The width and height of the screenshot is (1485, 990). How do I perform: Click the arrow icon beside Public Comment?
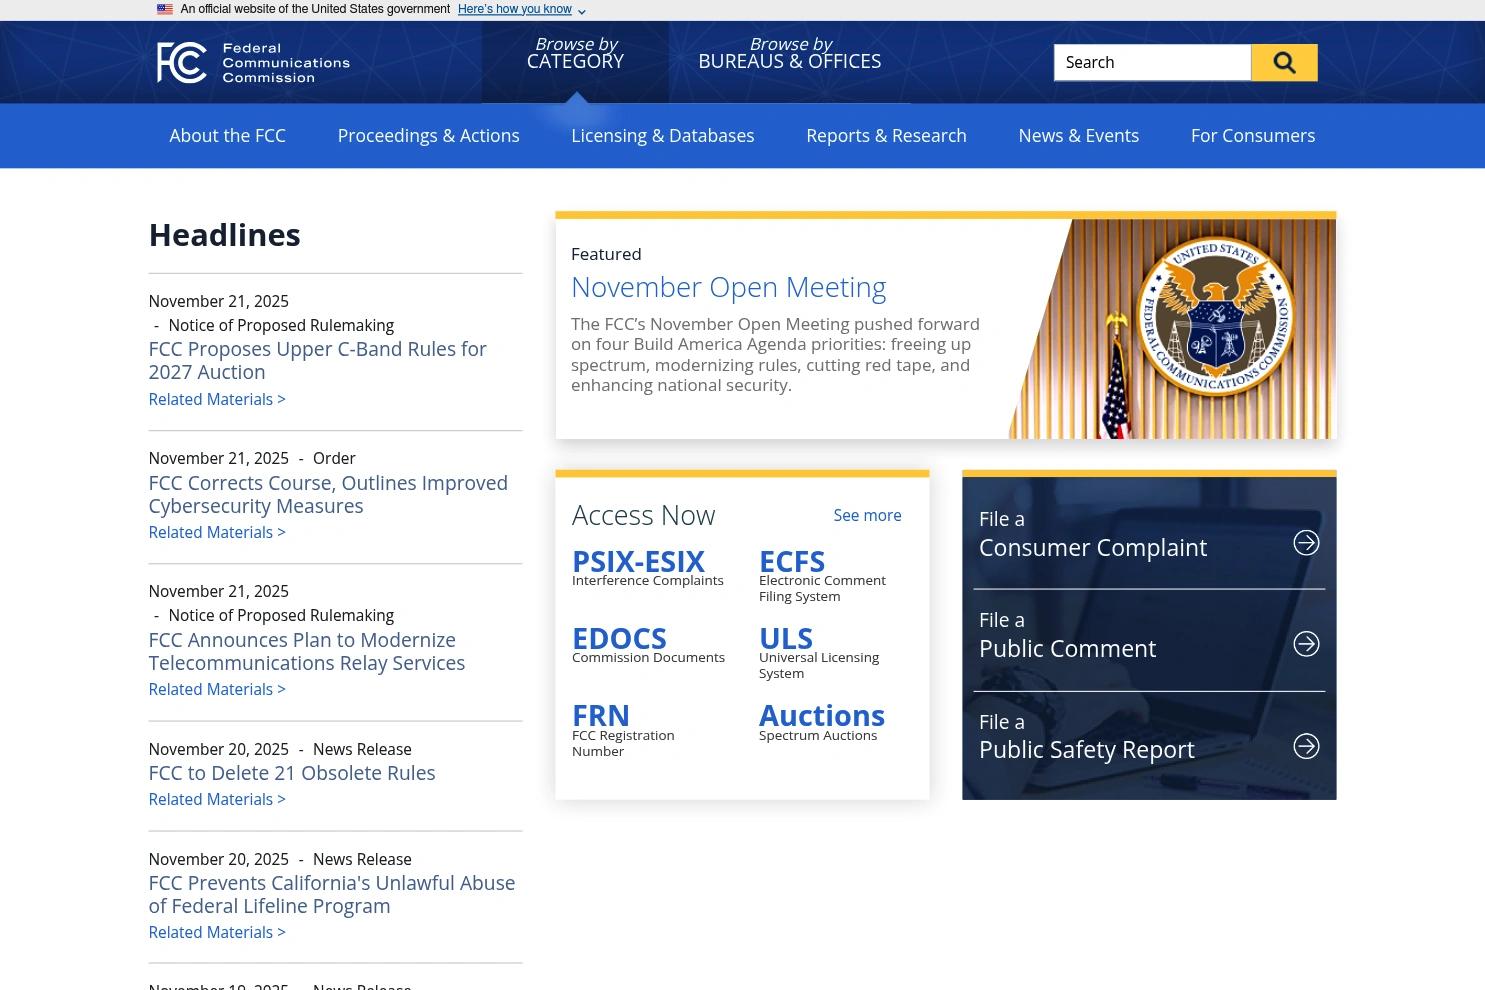pyautogui.click(x=1306, y=644)
